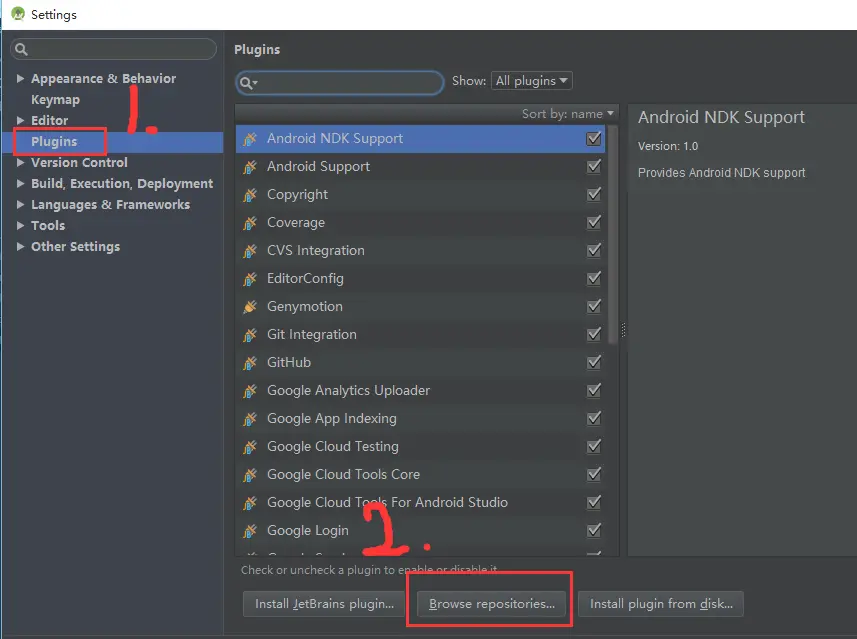Click the plugin search field
The width and height of the screenshot is (857, 639).
pos(339,83)
